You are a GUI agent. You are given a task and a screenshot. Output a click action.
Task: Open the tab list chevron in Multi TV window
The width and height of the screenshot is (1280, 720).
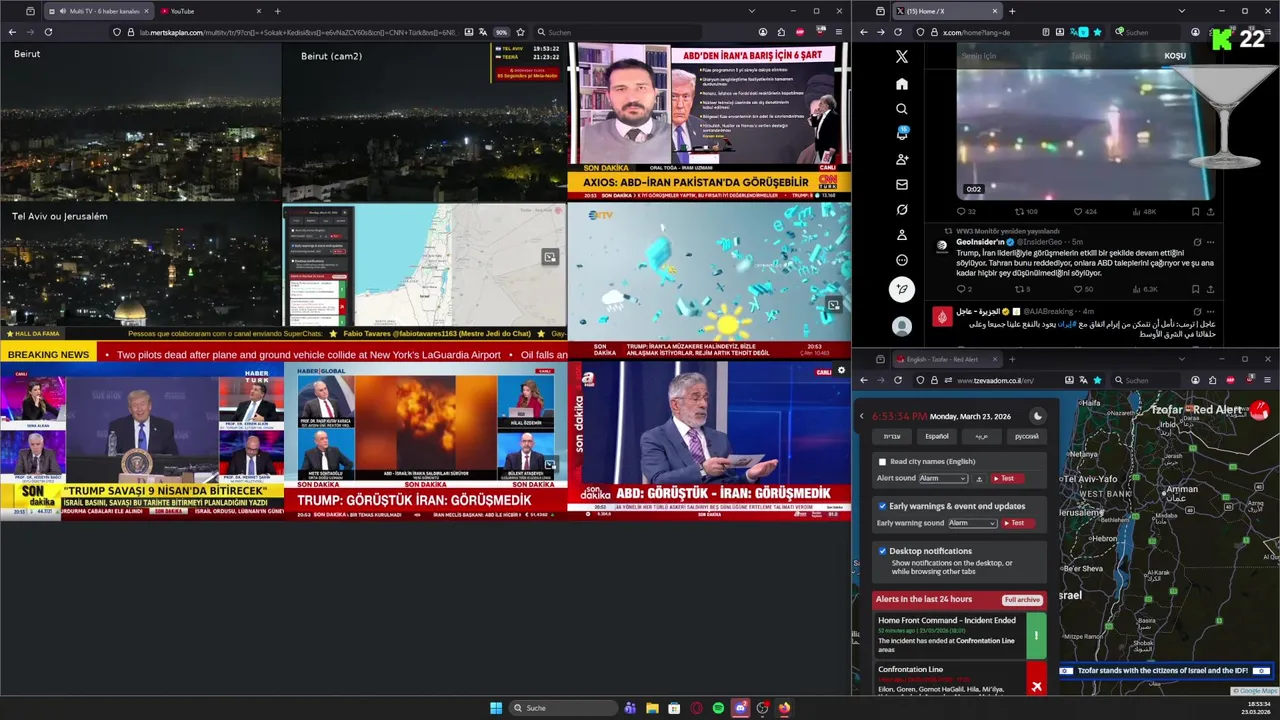point(752,11)
